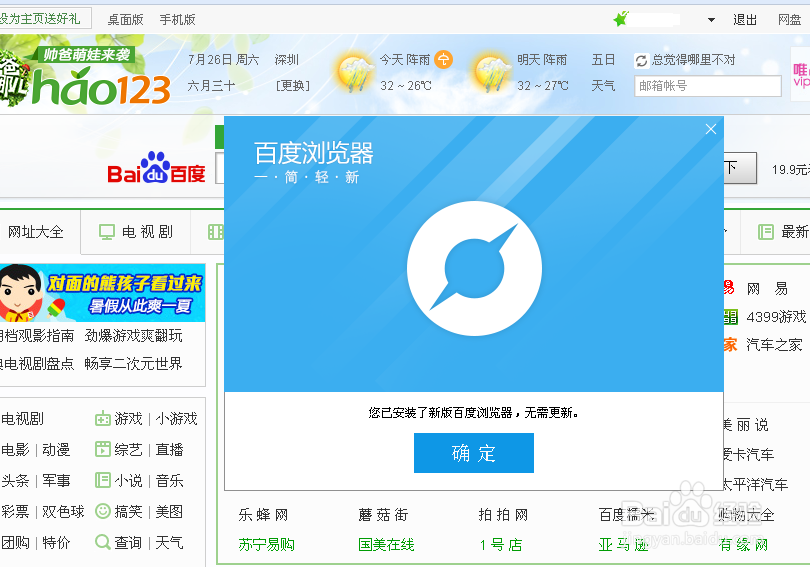The image size is (810, 567).
Task: Select the 网址大全 tab
Action: point(37,232)
